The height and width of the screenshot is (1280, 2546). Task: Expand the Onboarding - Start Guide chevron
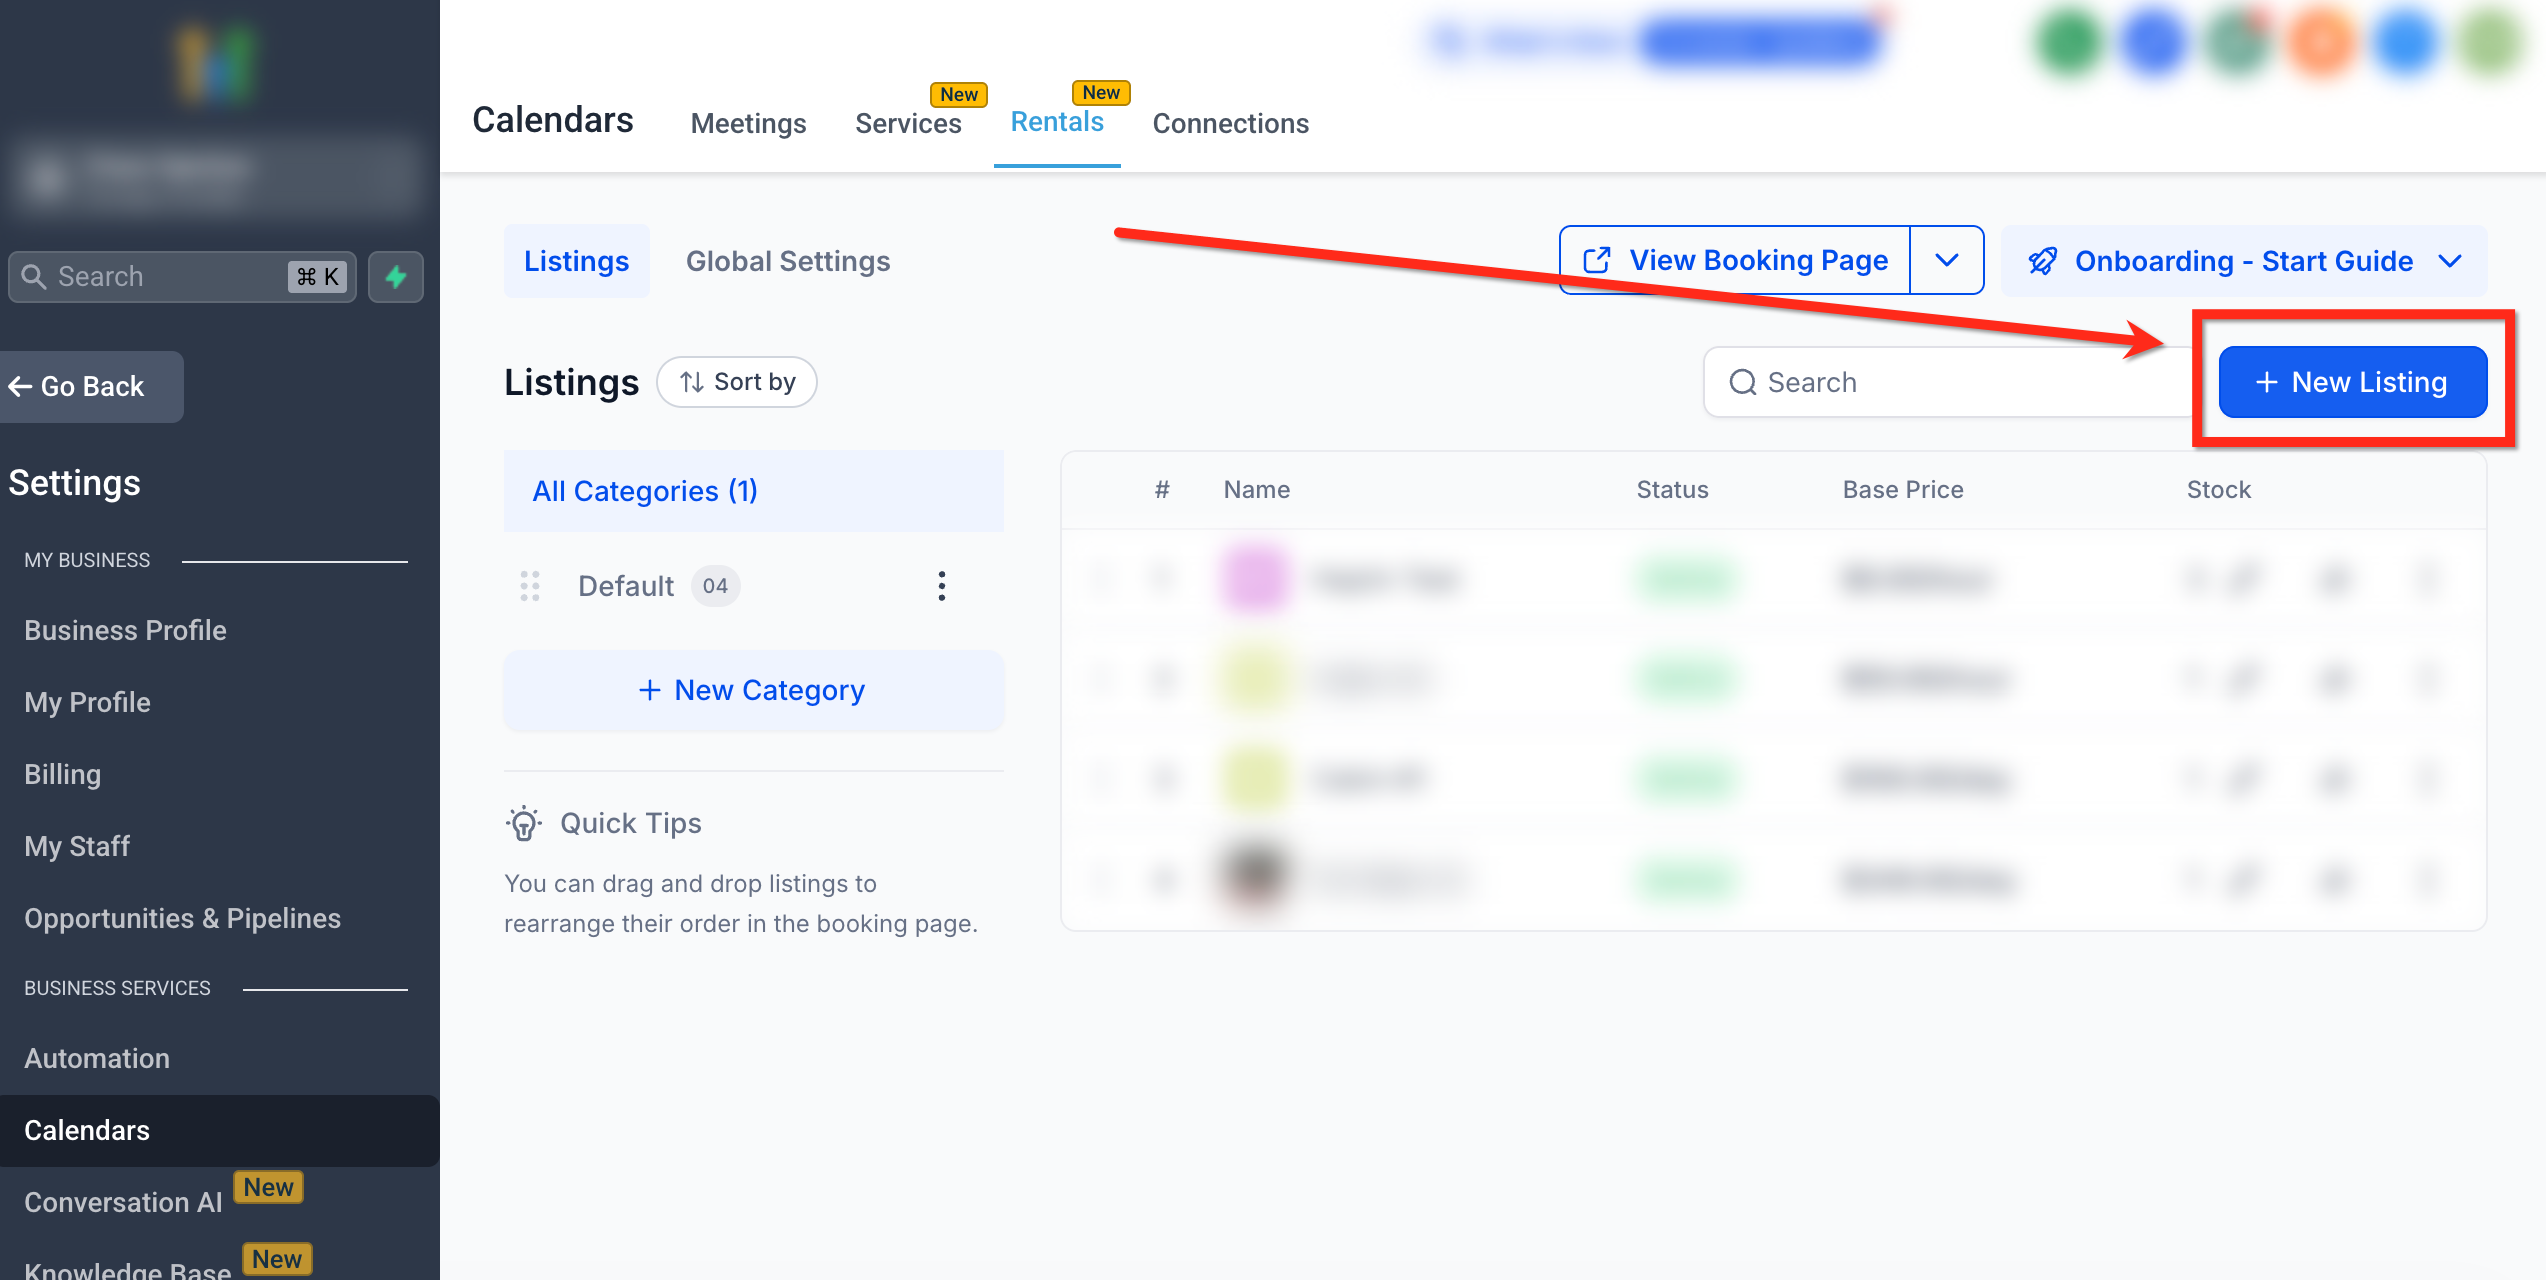(2450, 262)
